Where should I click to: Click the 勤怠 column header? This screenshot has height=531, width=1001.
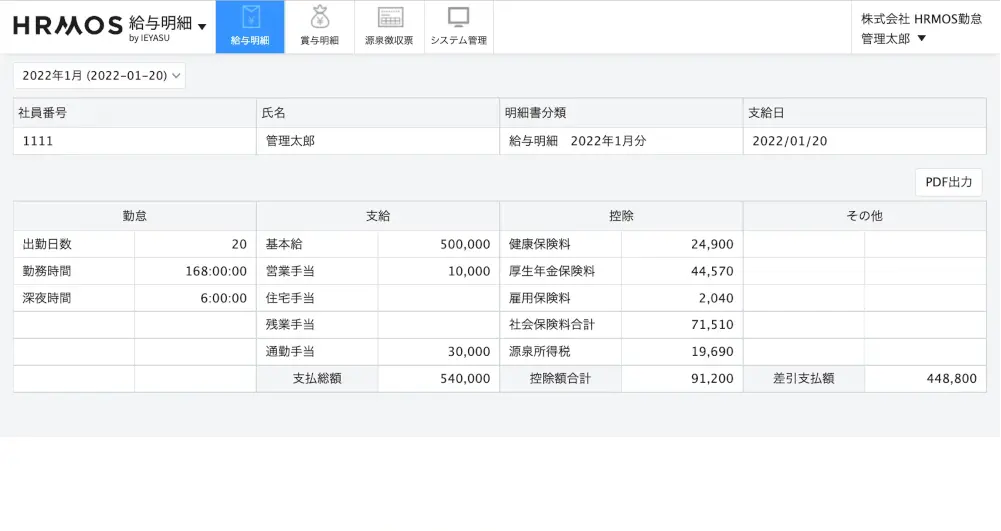click(135, 216)
